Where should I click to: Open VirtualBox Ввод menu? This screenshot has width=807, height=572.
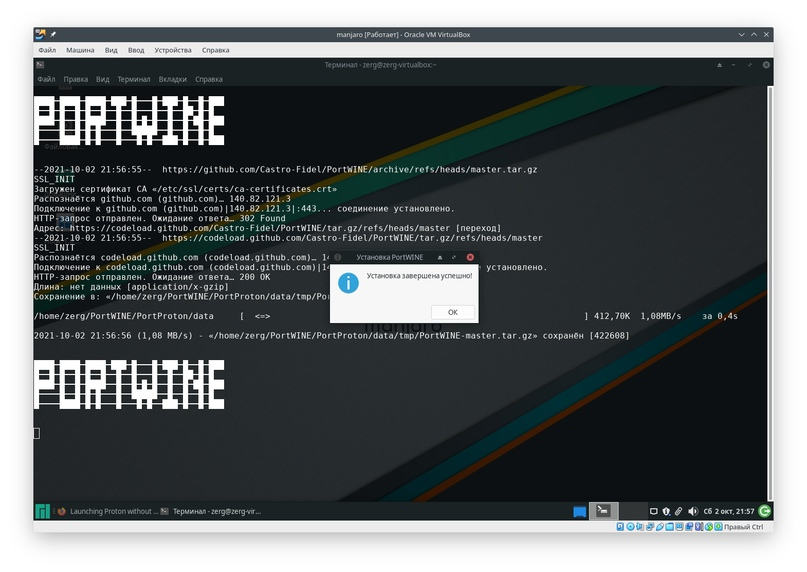point(136,50)
